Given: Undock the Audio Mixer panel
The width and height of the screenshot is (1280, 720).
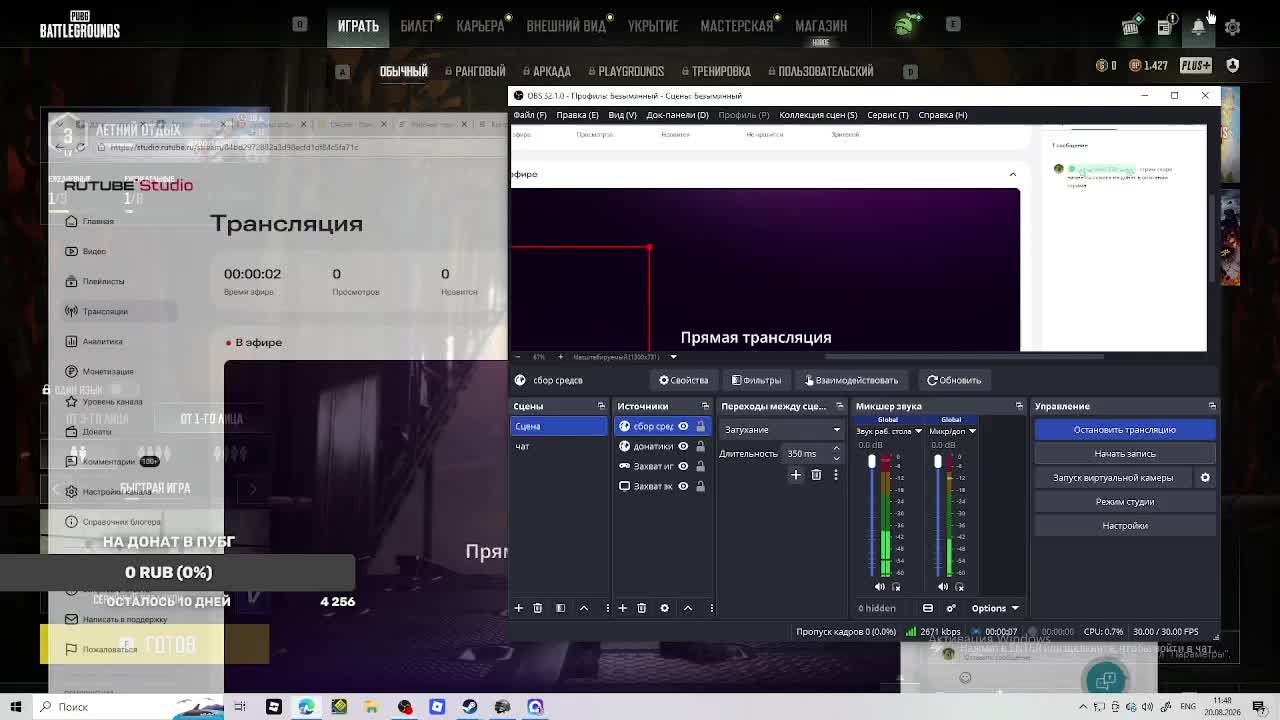Looking at the screenshot, I should (1019, 406).
